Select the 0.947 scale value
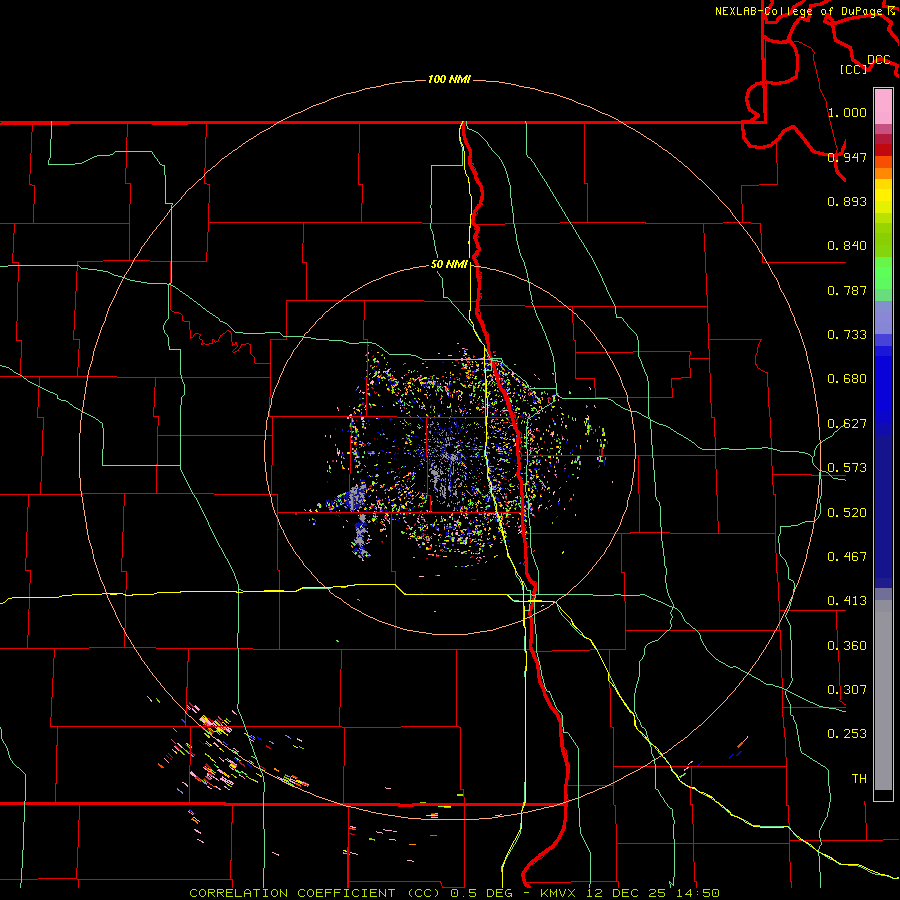 pyautogui.click(x=847, y=157)
